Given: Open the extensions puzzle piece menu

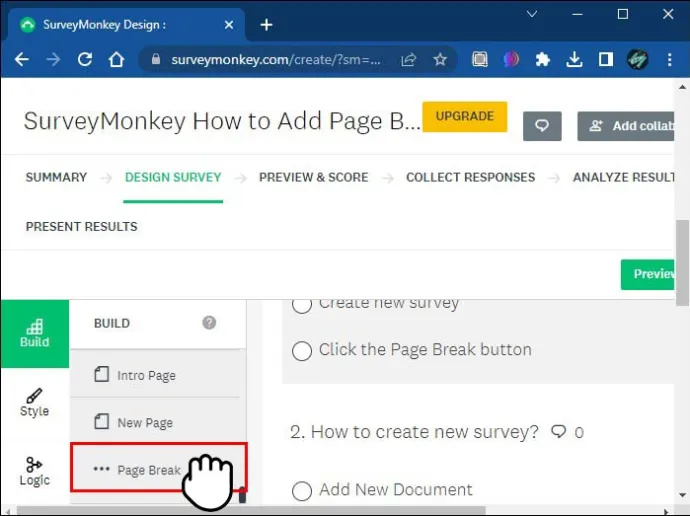Looking at the screenshot, I should pyautogui.click(x=543, y=59).
